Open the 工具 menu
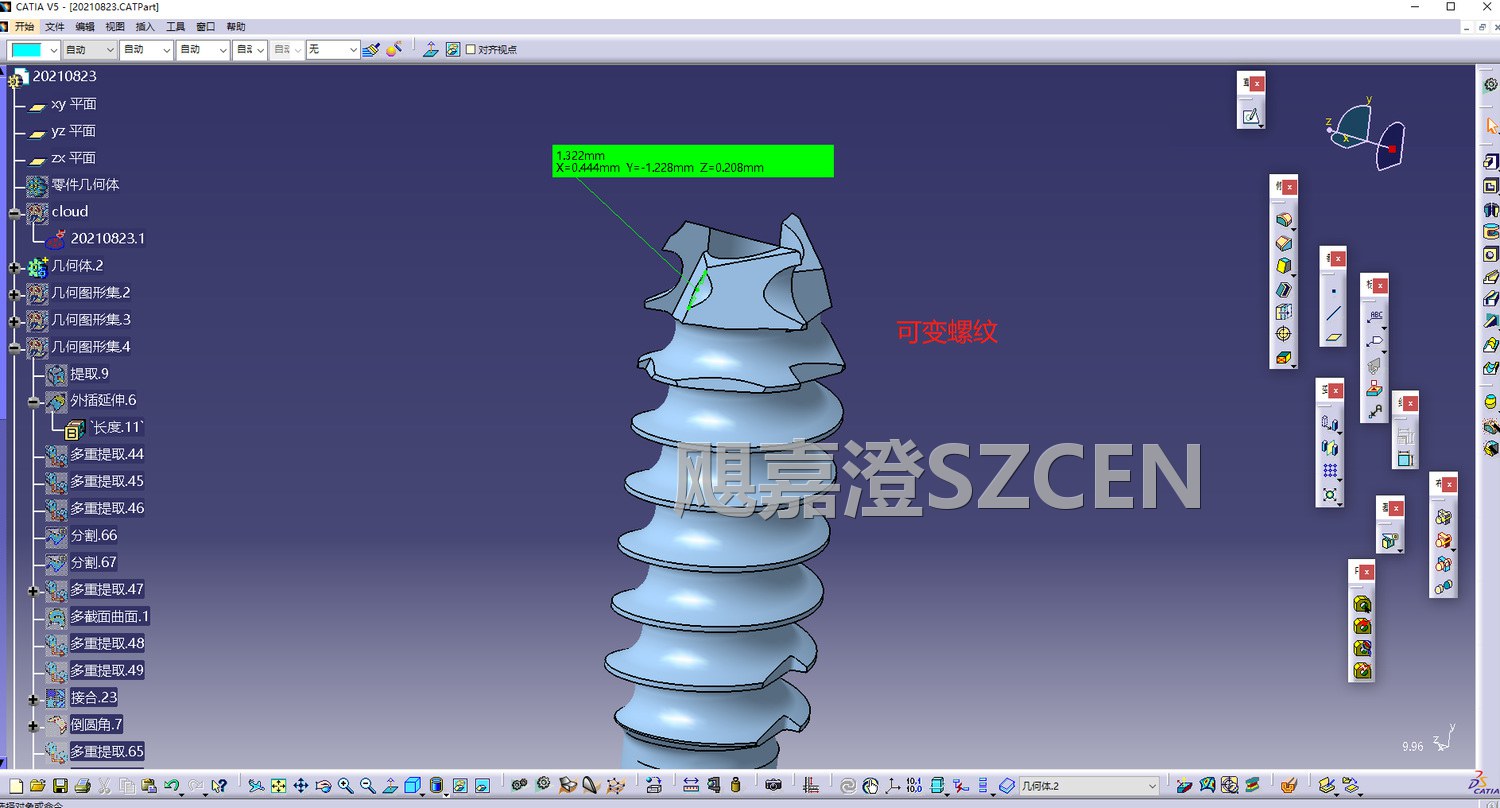Image resolution: width=1500 pixels, height=808 pixels. click(175, 27)
